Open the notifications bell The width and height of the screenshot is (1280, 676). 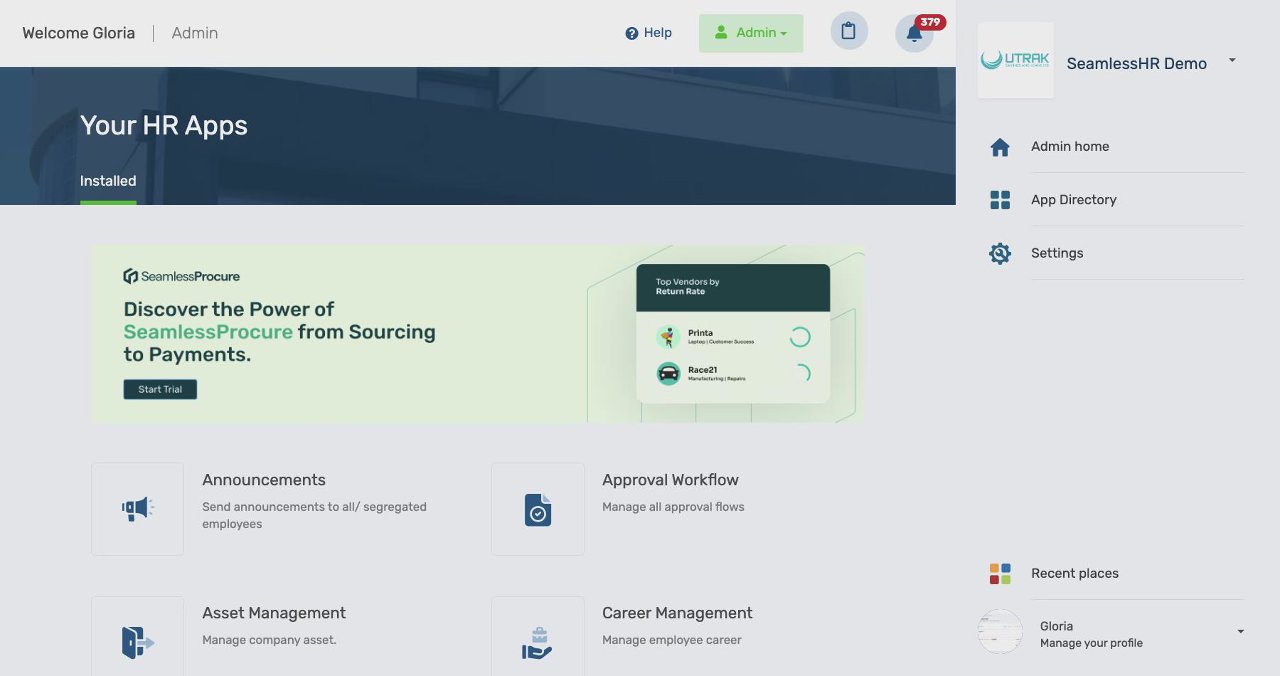[x=914, y=33]
